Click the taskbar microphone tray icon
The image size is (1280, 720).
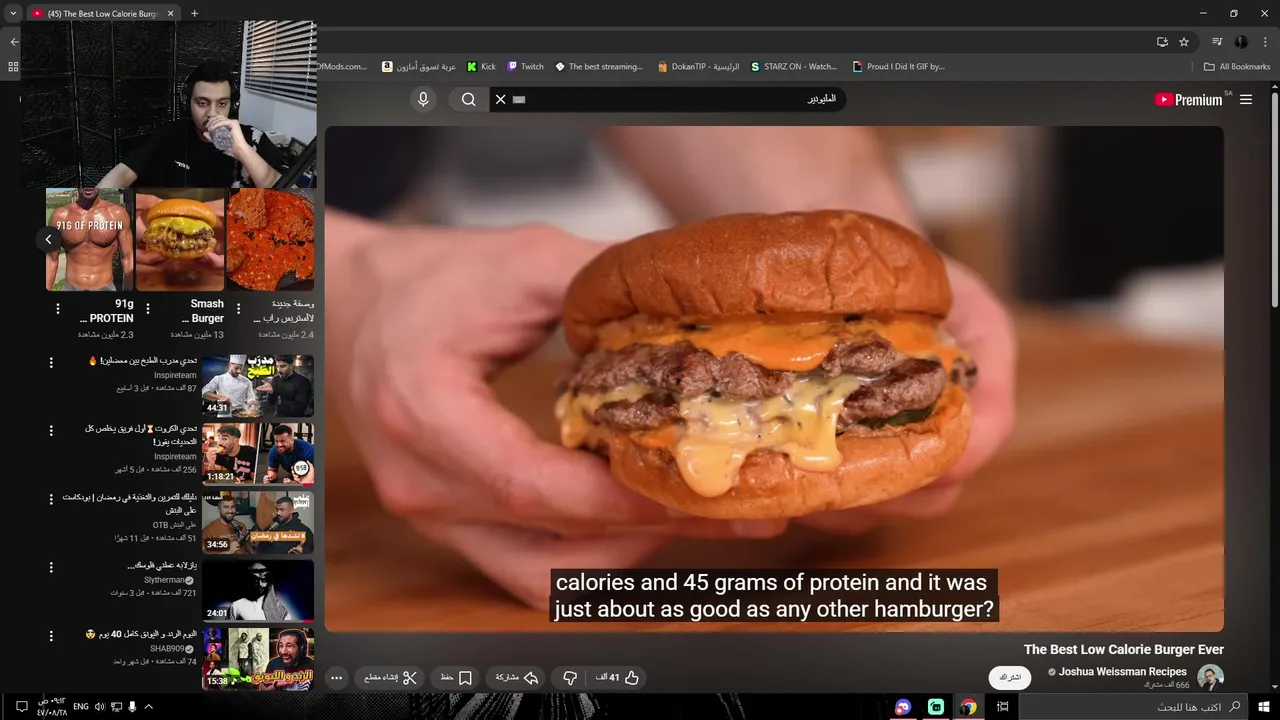click(132, 707)
